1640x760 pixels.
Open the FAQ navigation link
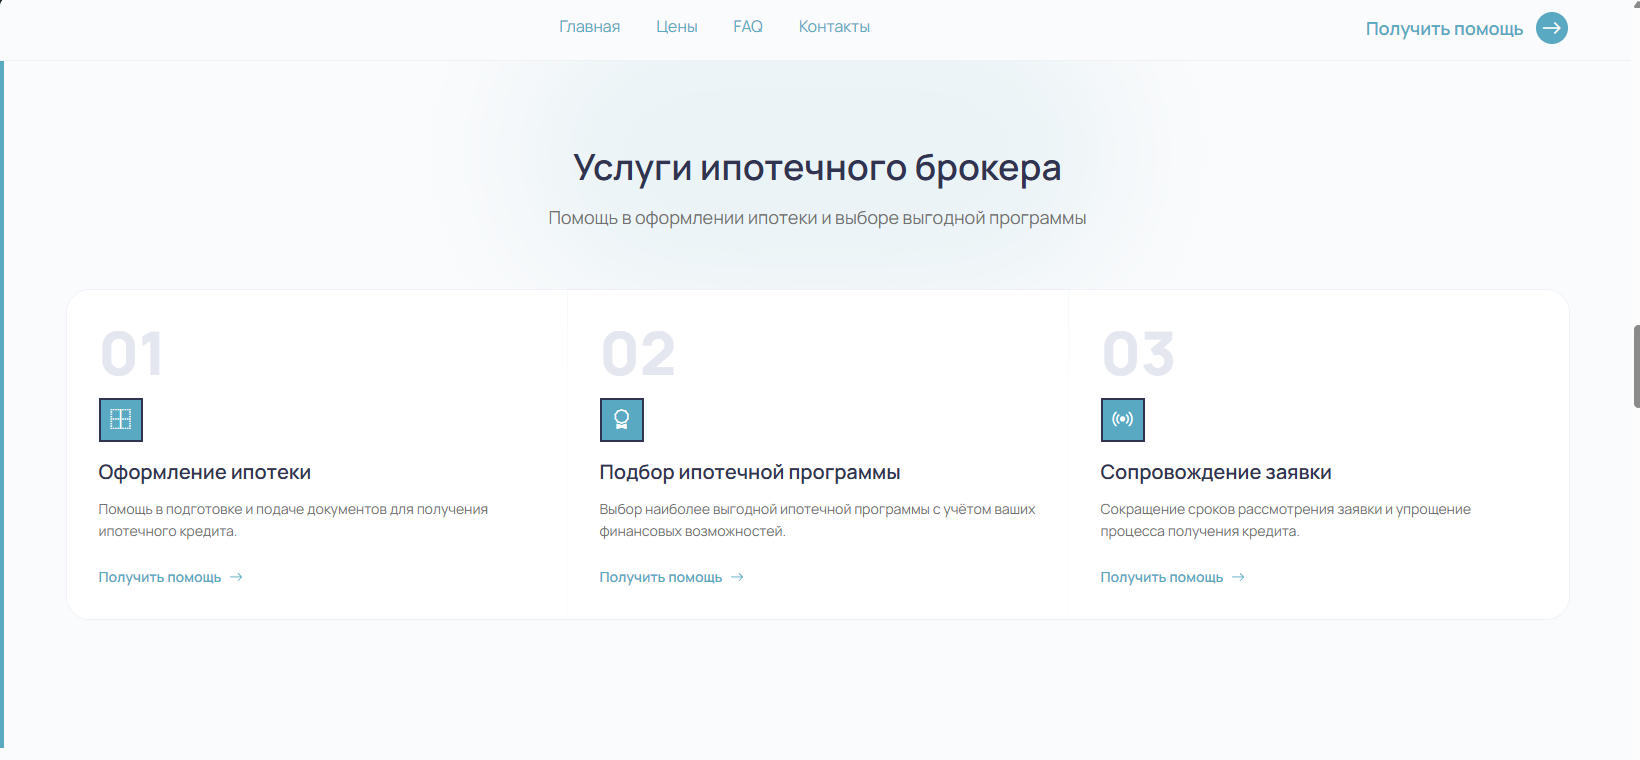click(x=748, y=27)
